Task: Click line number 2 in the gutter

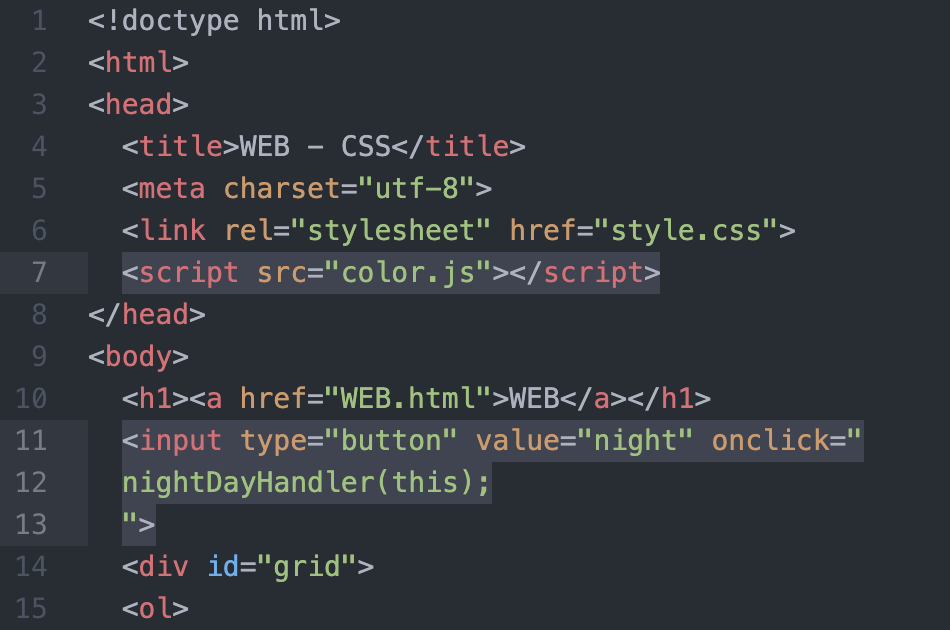Action: (39, 63)
